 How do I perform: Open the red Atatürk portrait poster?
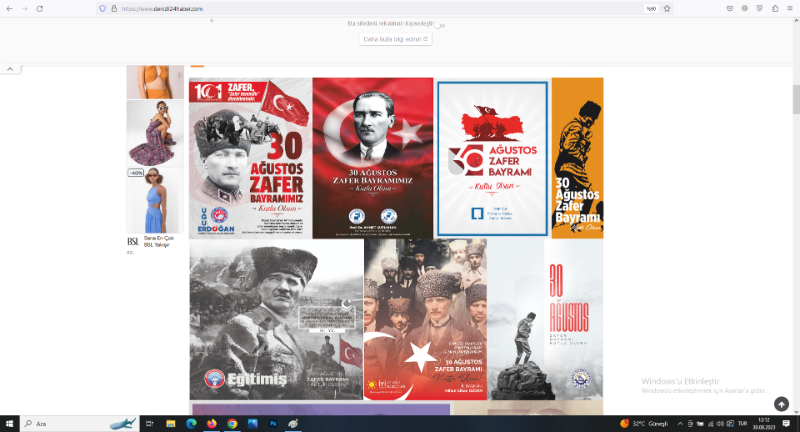[372, 158]
